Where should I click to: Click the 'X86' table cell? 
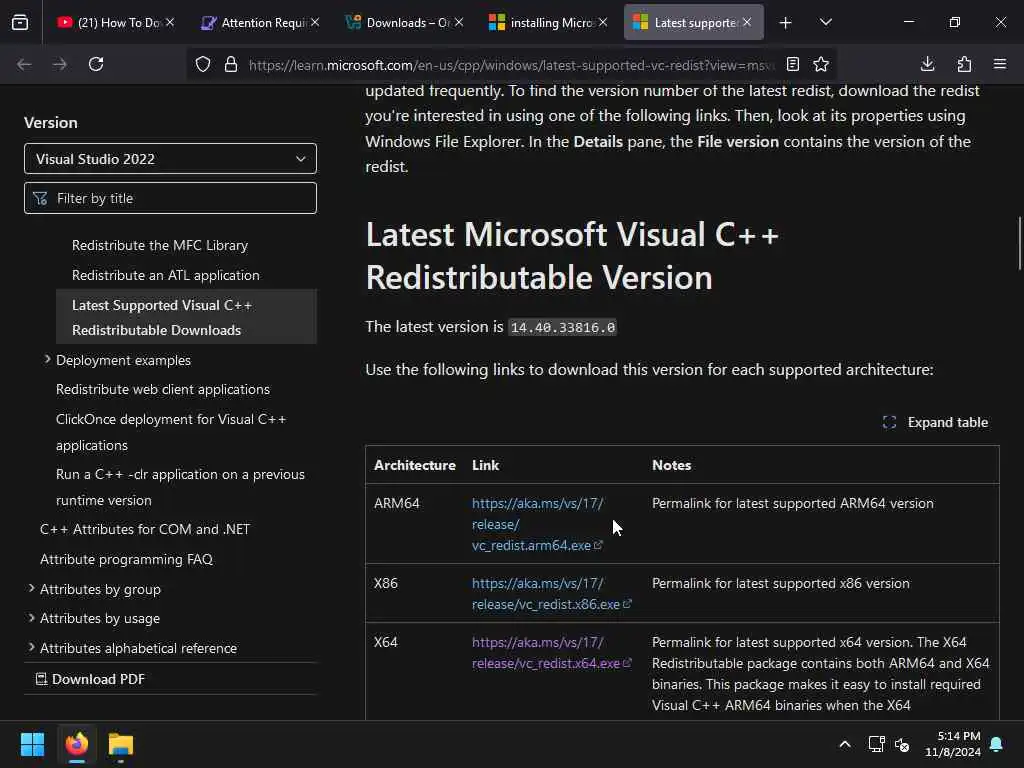385,583
